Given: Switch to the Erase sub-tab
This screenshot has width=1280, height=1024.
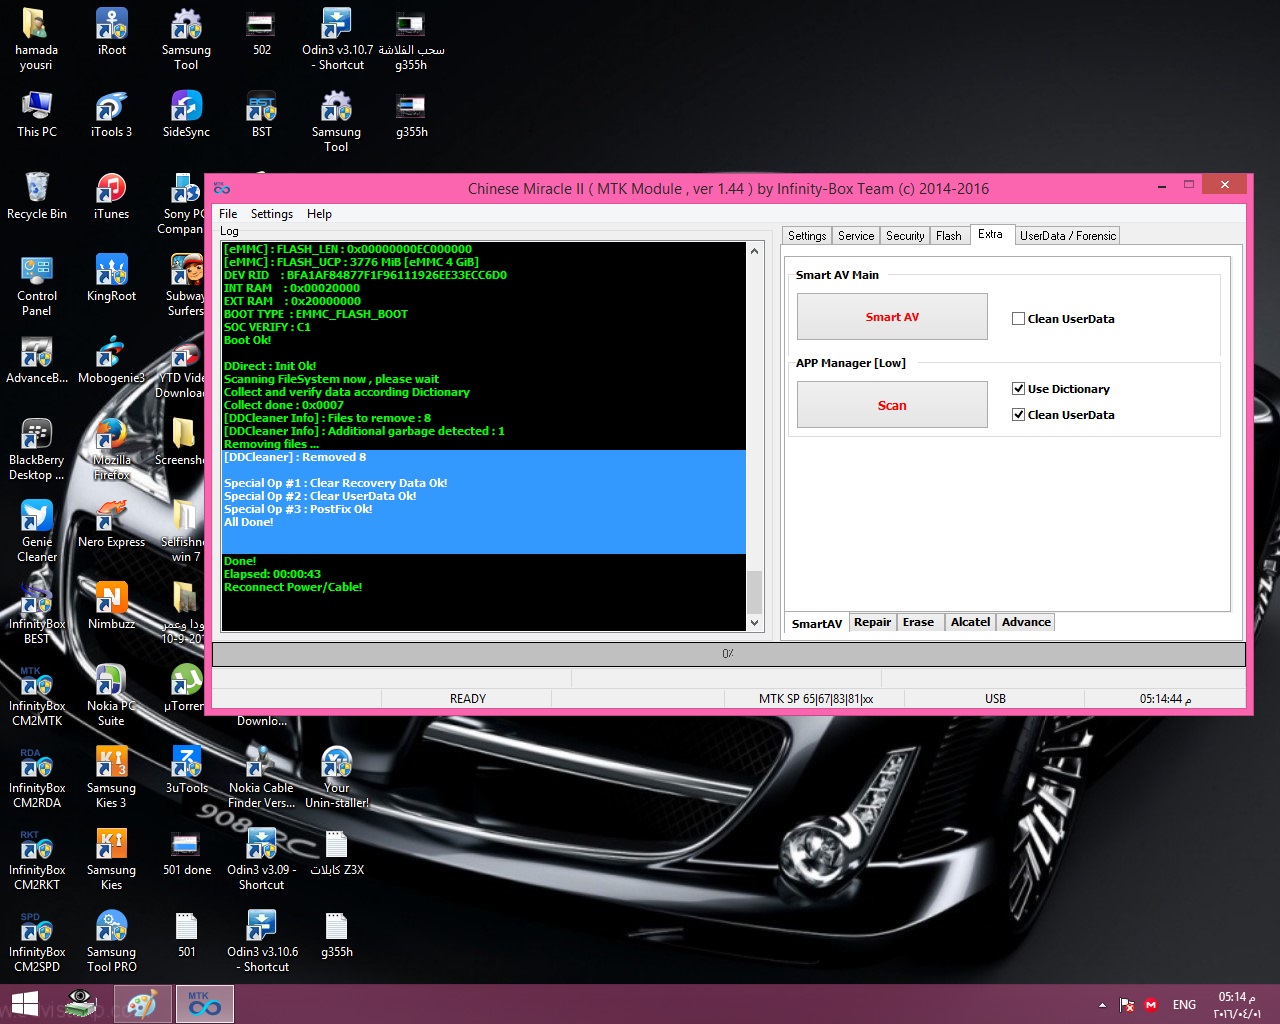Looking at the screenshot, I should tap(918, 622).
